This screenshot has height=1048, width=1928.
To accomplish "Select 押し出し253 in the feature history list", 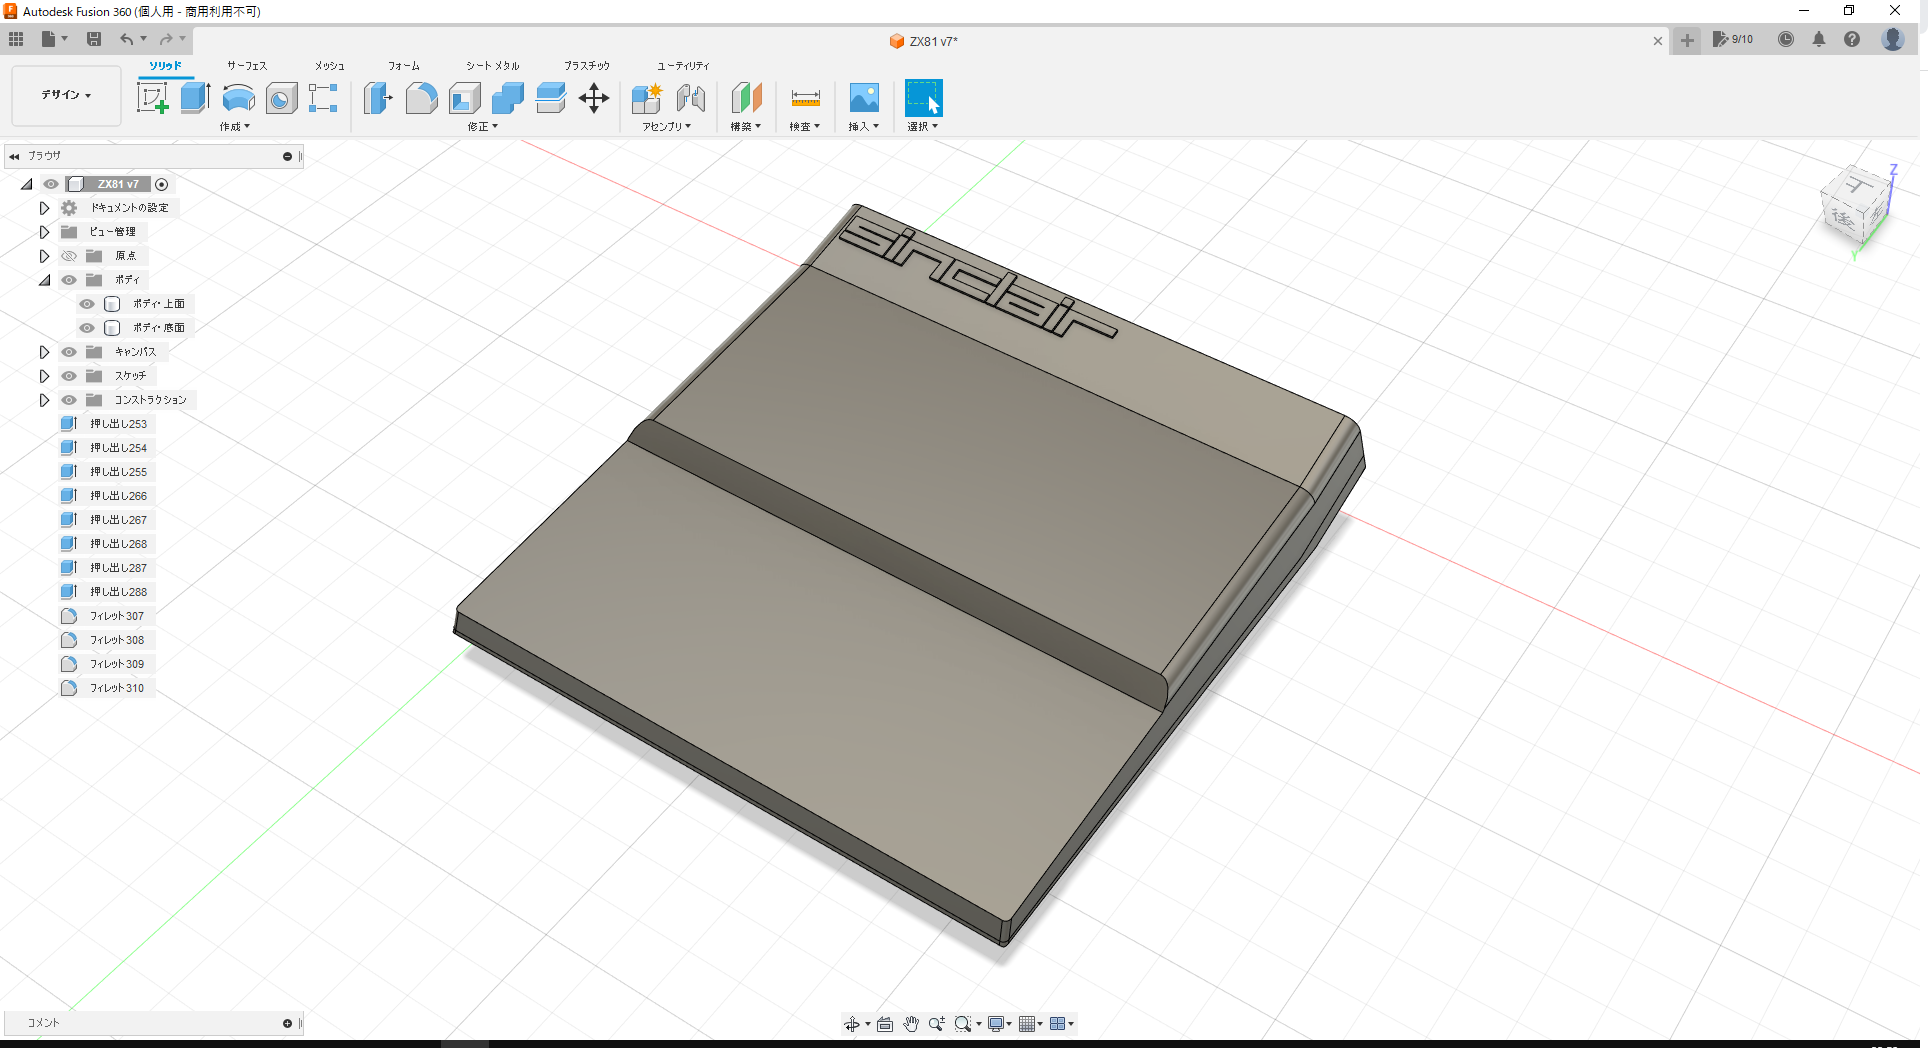I will tap(118, 423).
